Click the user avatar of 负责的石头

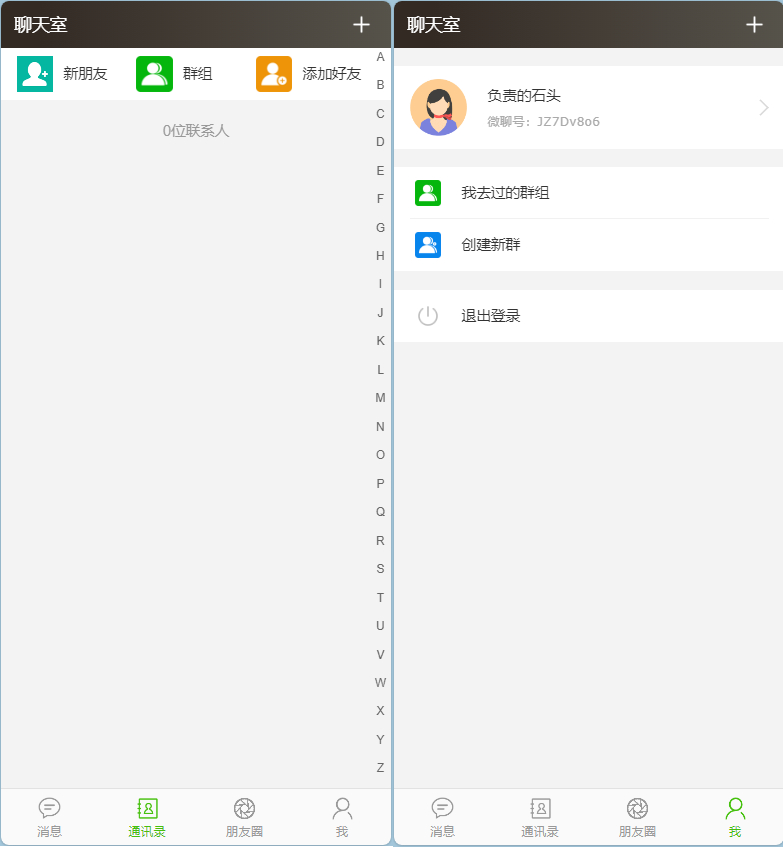438,107
